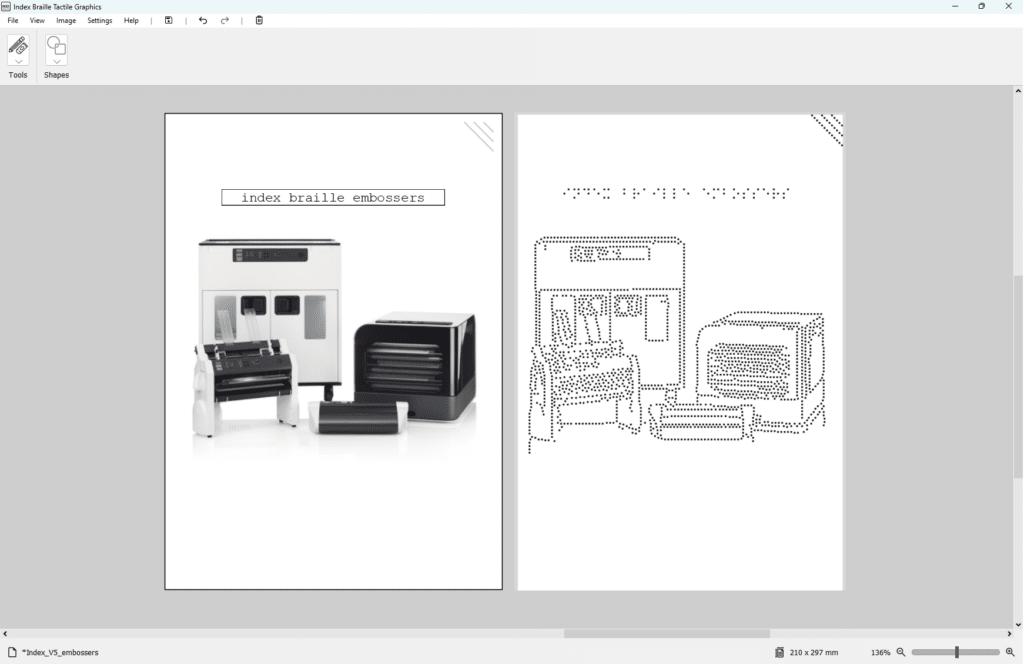The height and width of the screenshot is (664, 1024).
Task: Undo the last action
Action: pos(203,20)
